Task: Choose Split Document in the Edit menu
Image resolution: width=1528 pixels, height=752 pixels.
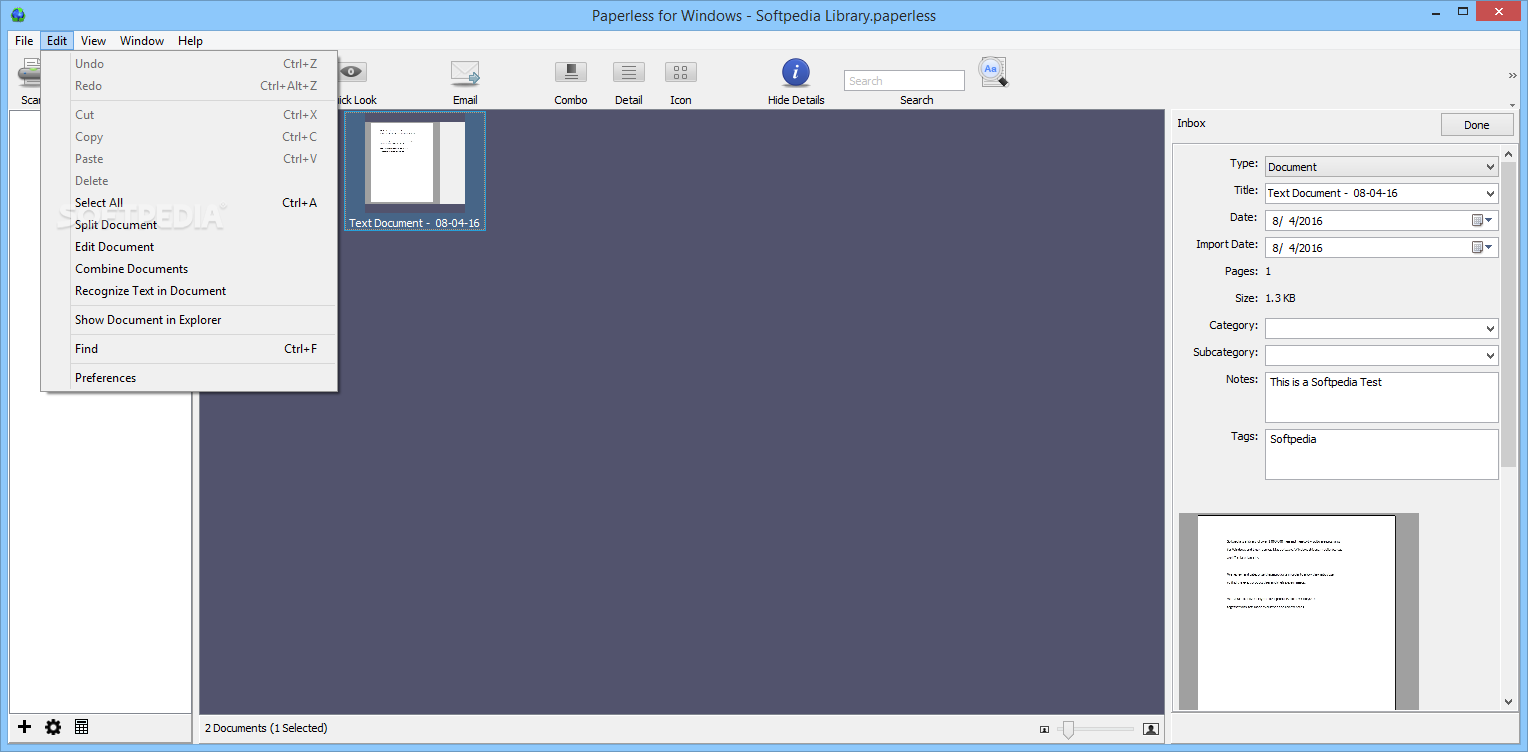Action: 189,225
